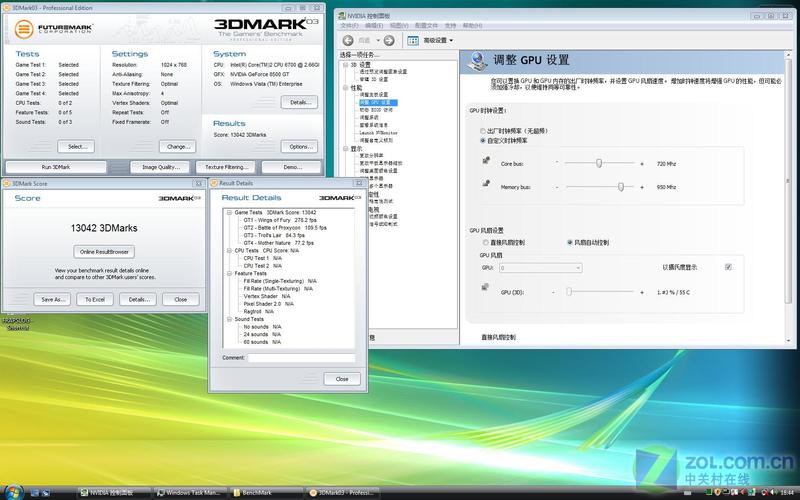Click the NVIDIA panel vertical scrollbar
The width and height of the screenshot is (800, 500).
789,196
